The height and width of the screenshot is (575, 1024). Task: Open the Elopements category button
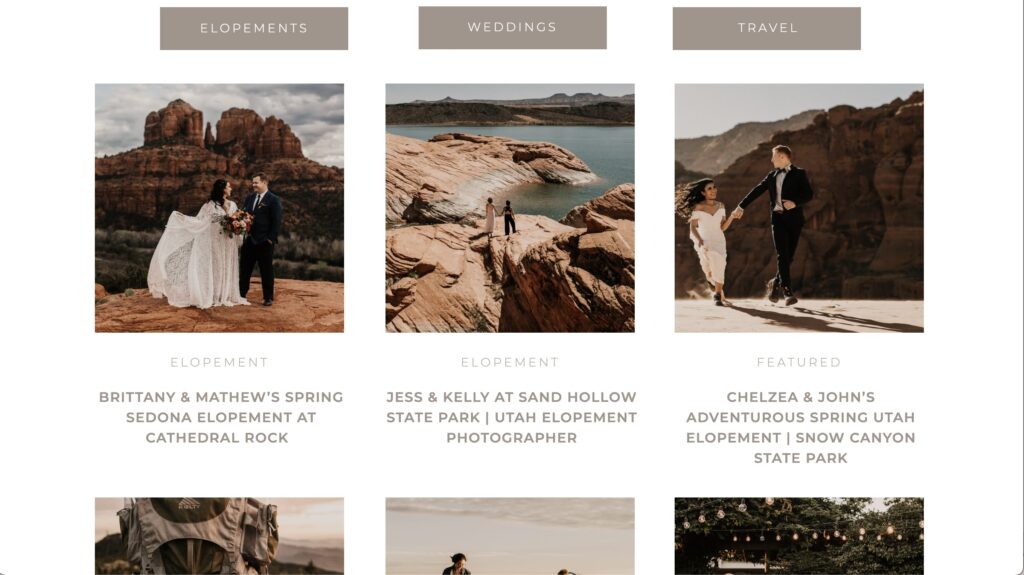coord(254,28)
